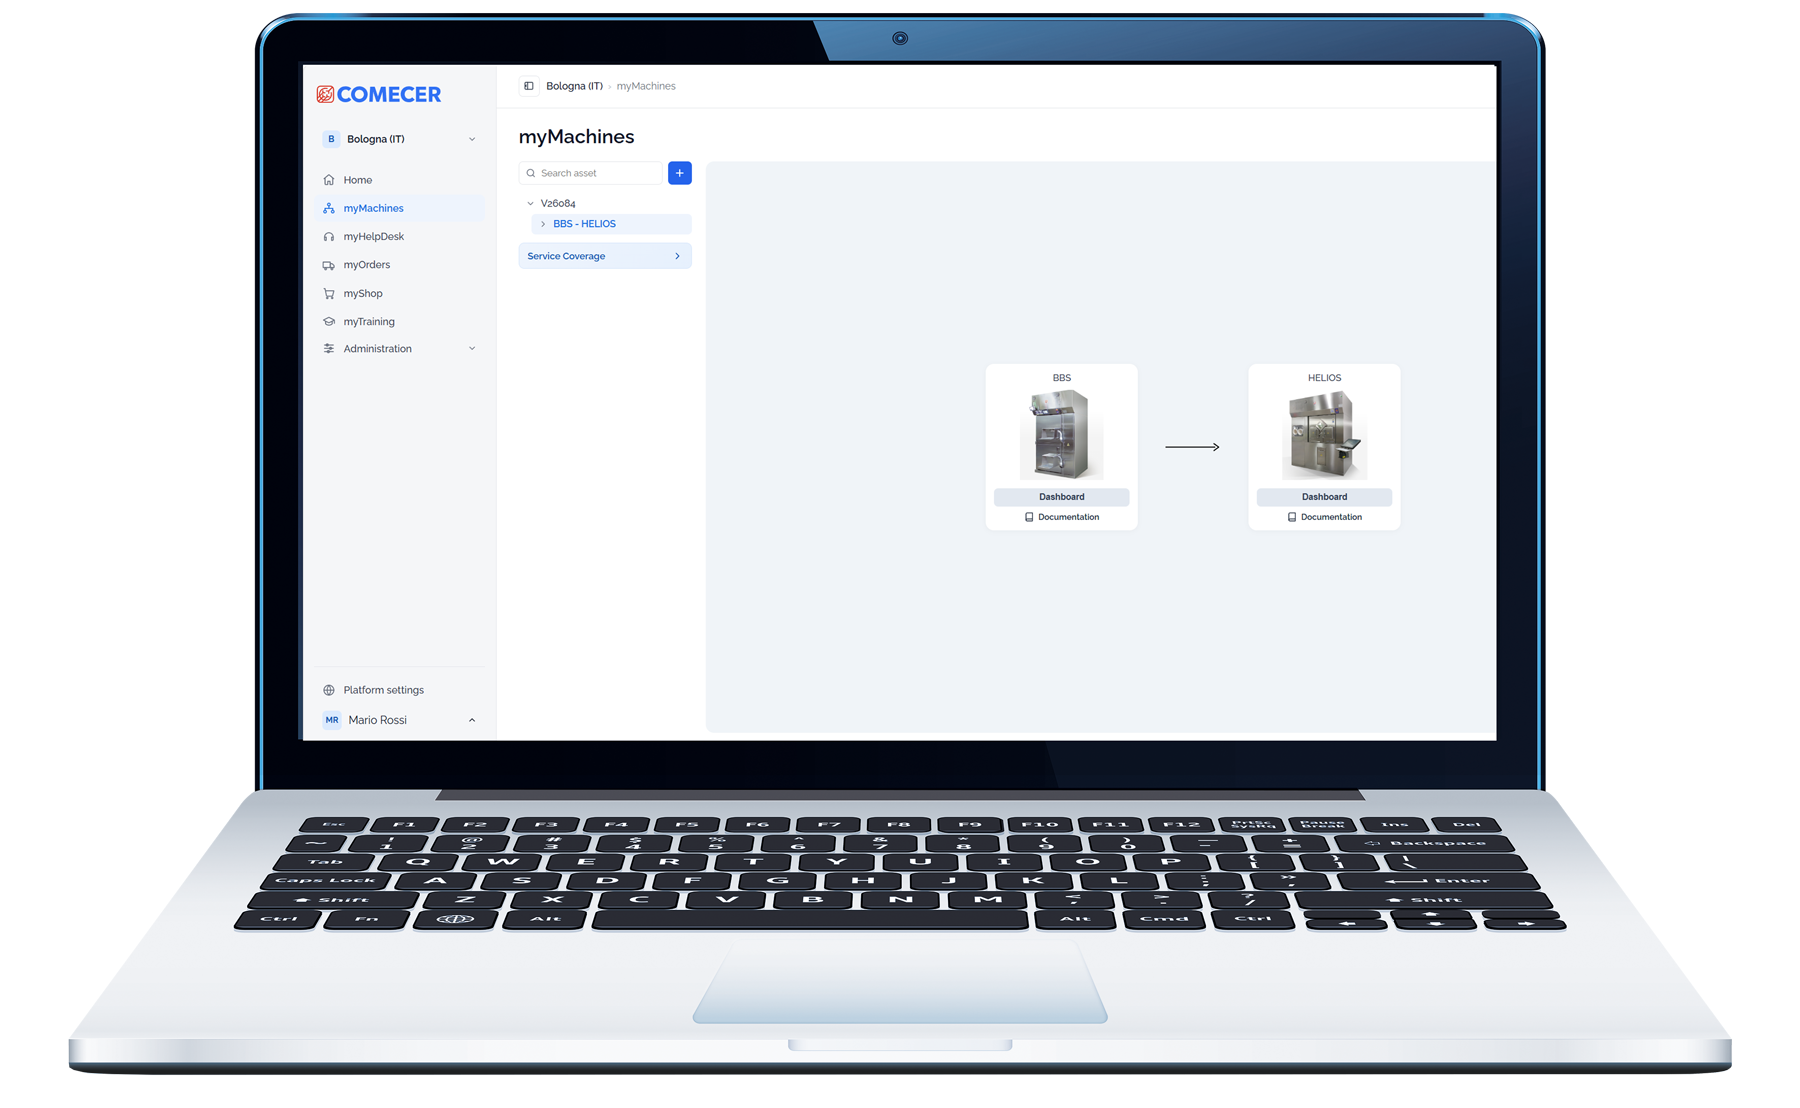
Task: Click the myTraining graduation cap icon
Action: click(x=329, y=322)
